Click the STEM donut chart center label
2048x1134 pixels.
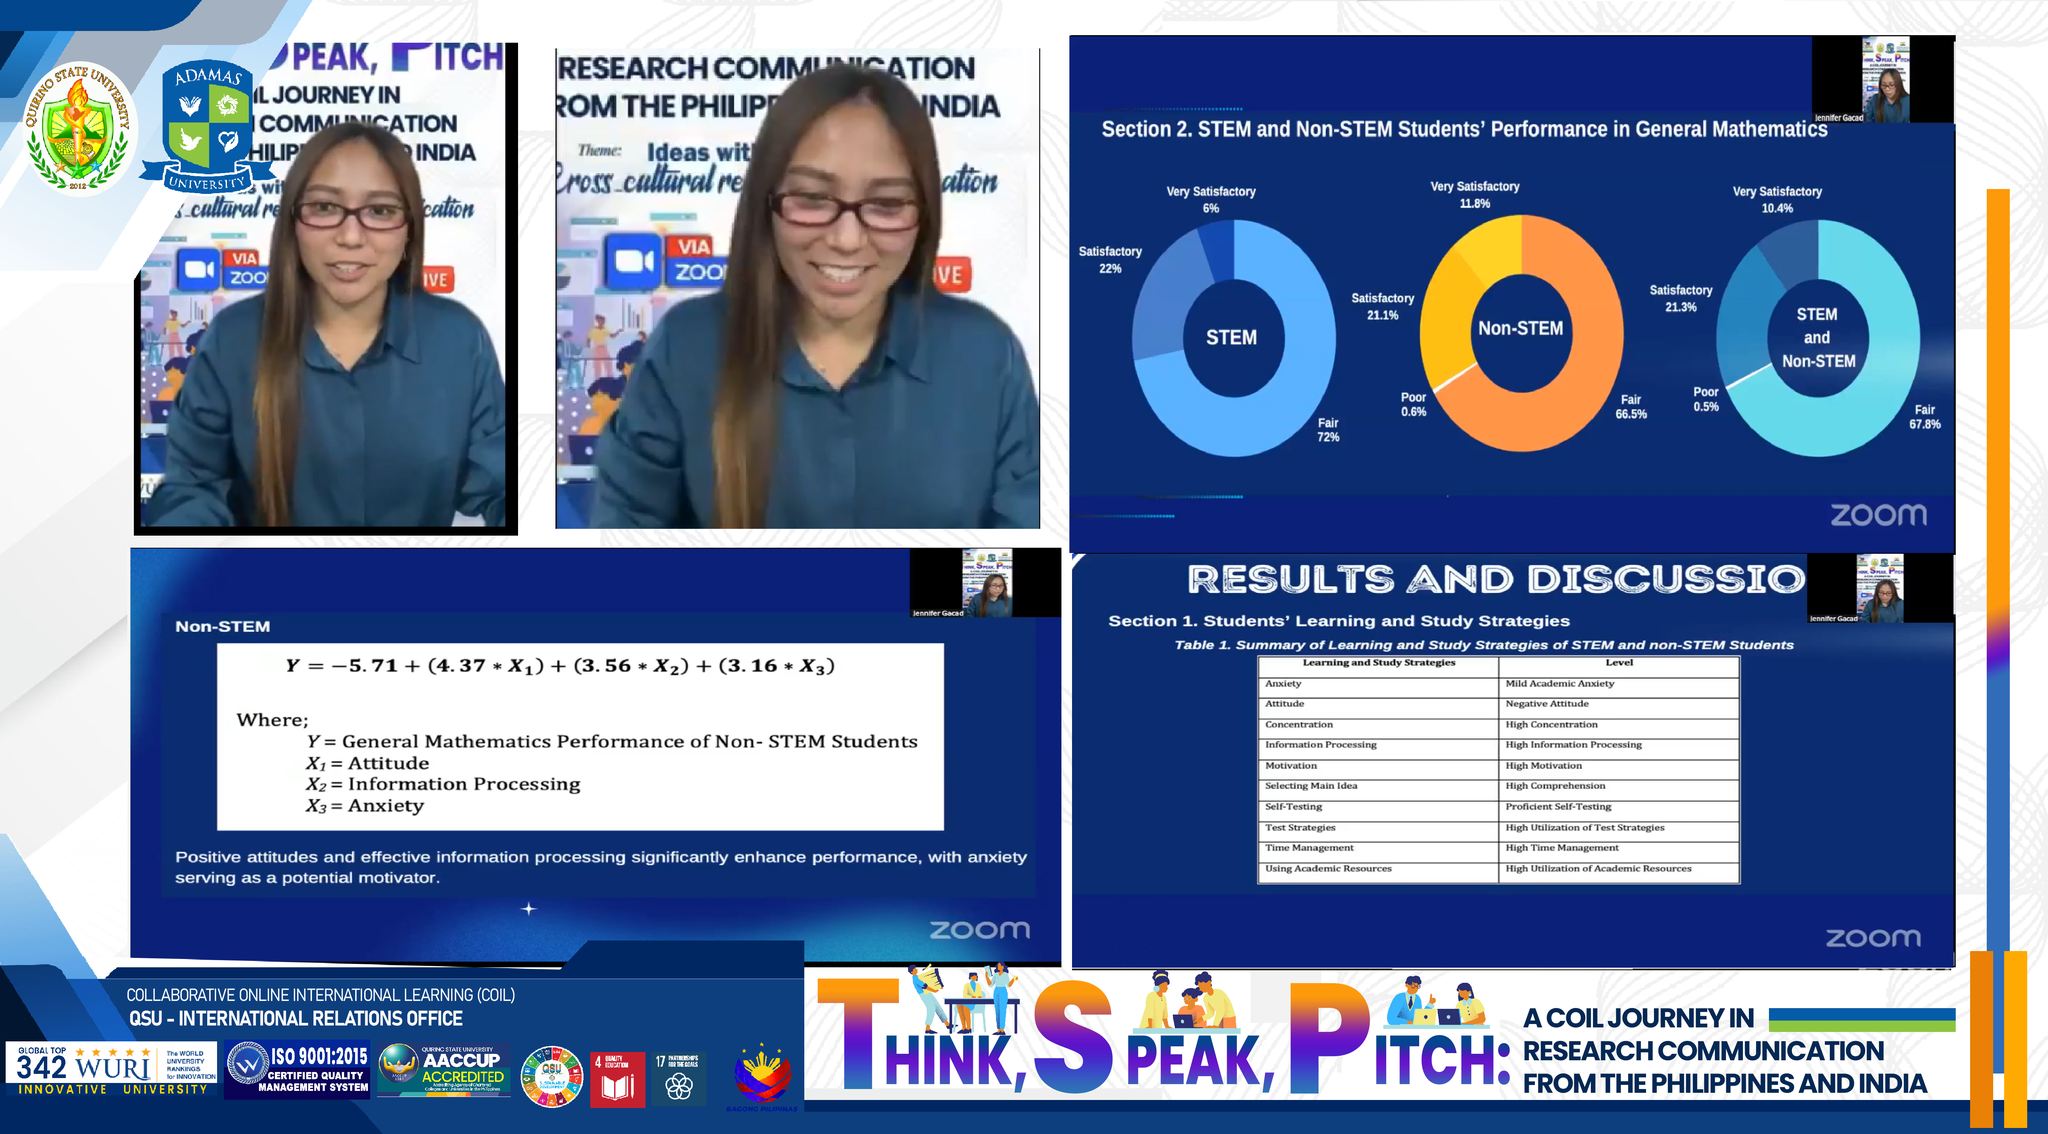click(1231, 337)
